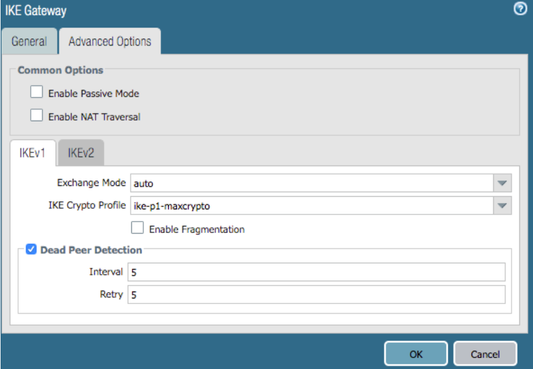This screenshot has width=533, height=369.
Task: Click the Enable NAT Traversal label
Action: click(94, 117)
